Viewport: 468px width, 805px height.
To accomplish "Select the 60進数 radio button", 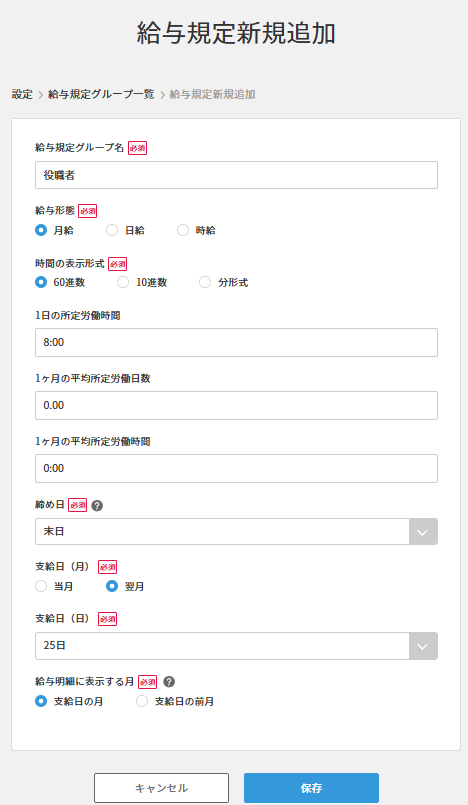I will (x=41, y=282).
